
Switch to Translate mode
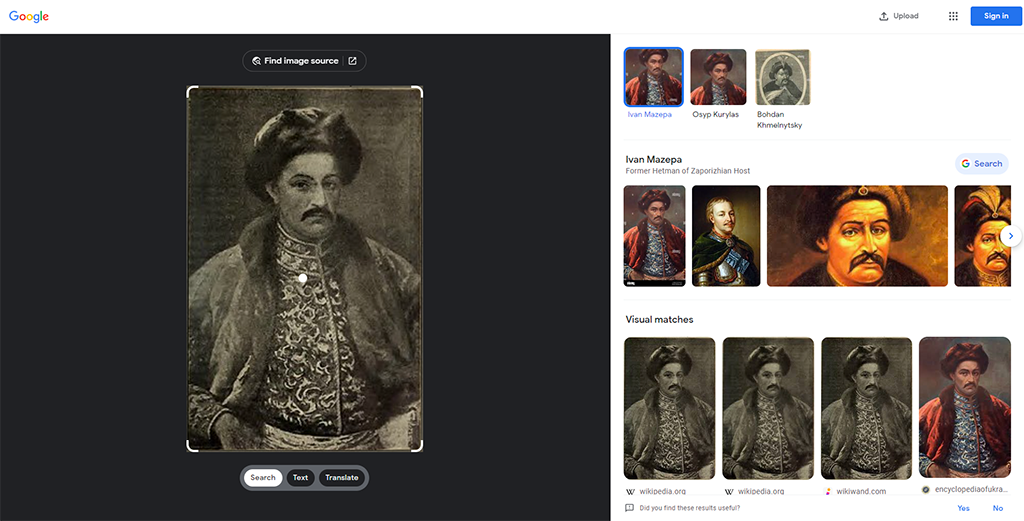pyautogui.click(x=342, y=478)
